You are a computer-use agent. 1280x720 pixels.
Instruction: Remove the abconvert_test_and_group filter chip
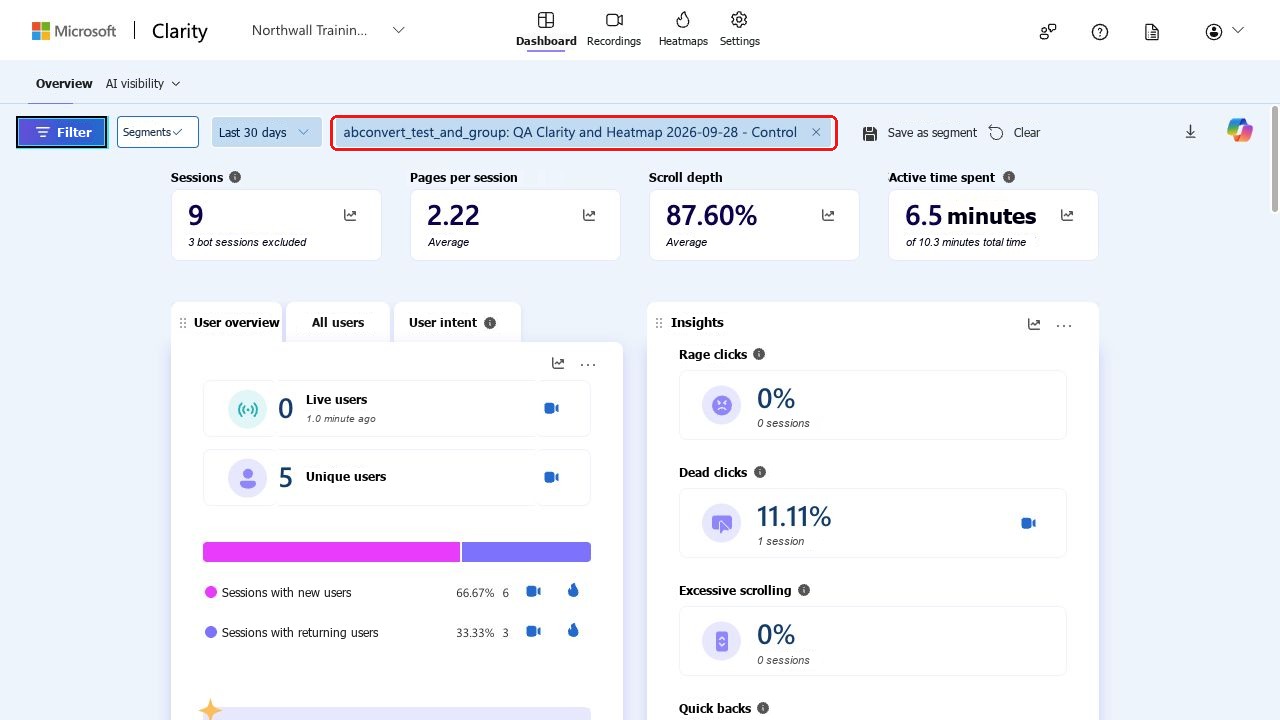coord(816,132)
